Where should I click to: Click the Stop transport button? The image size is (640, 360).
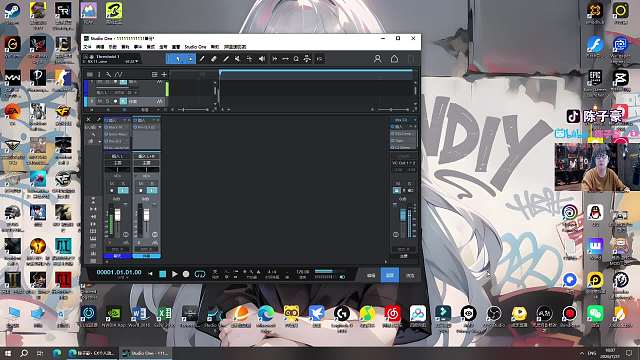162,274
